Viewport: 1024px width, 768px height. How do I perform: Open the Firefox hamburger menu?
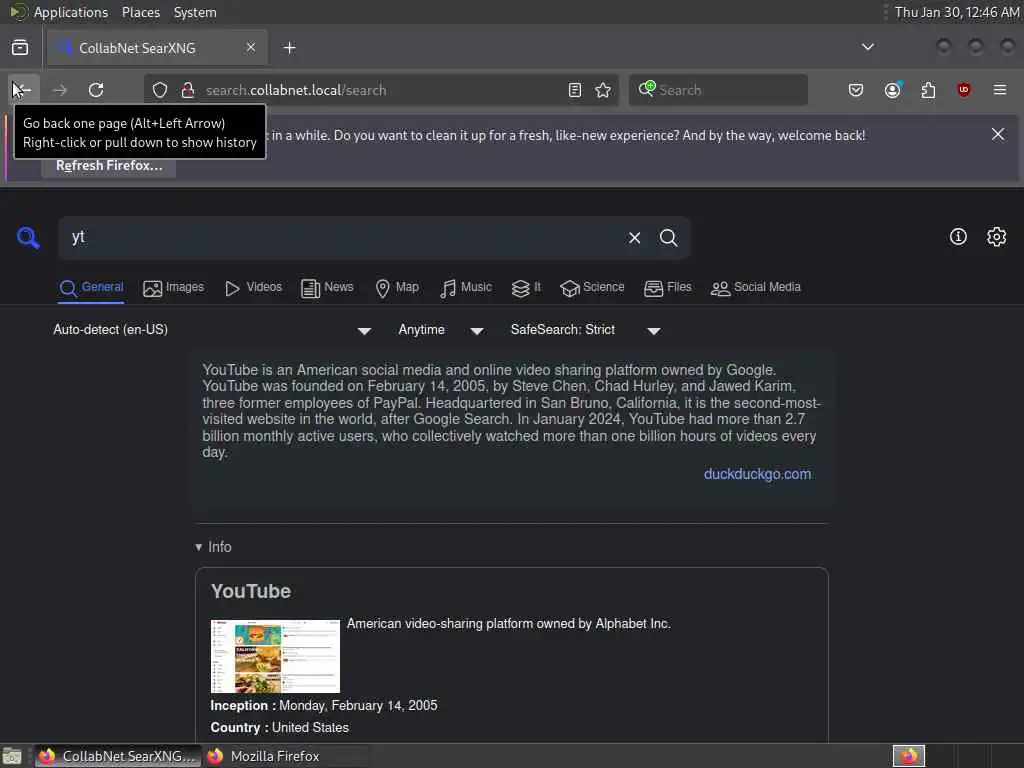tap(1000, 90)
